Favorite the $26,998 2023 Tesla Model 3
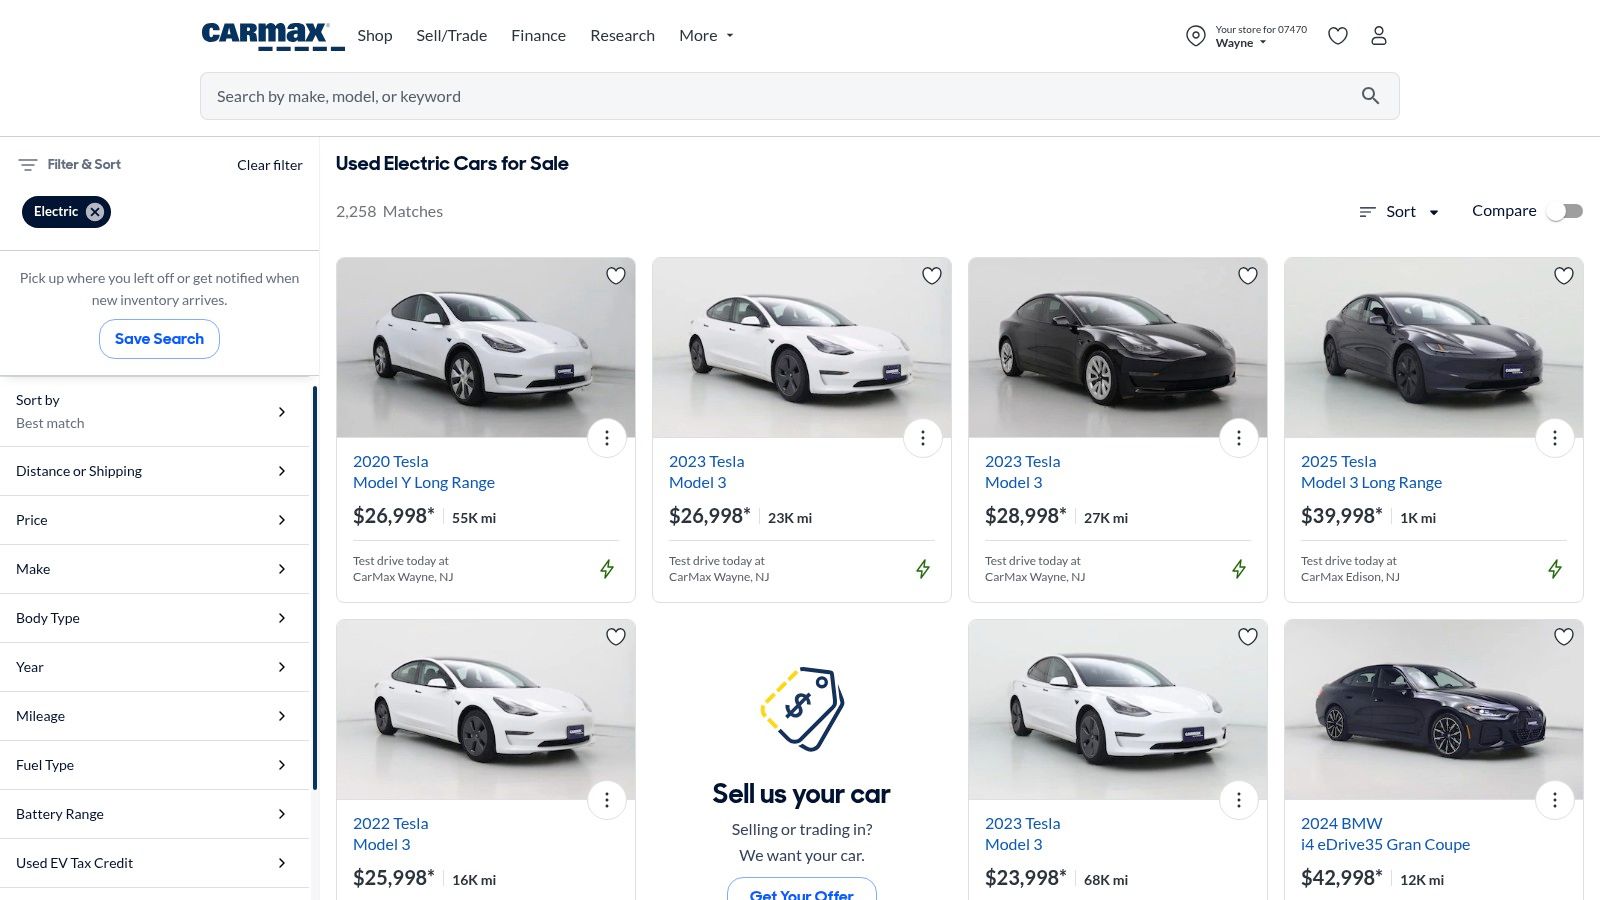The image size is (1600, 900). (932, 276)
